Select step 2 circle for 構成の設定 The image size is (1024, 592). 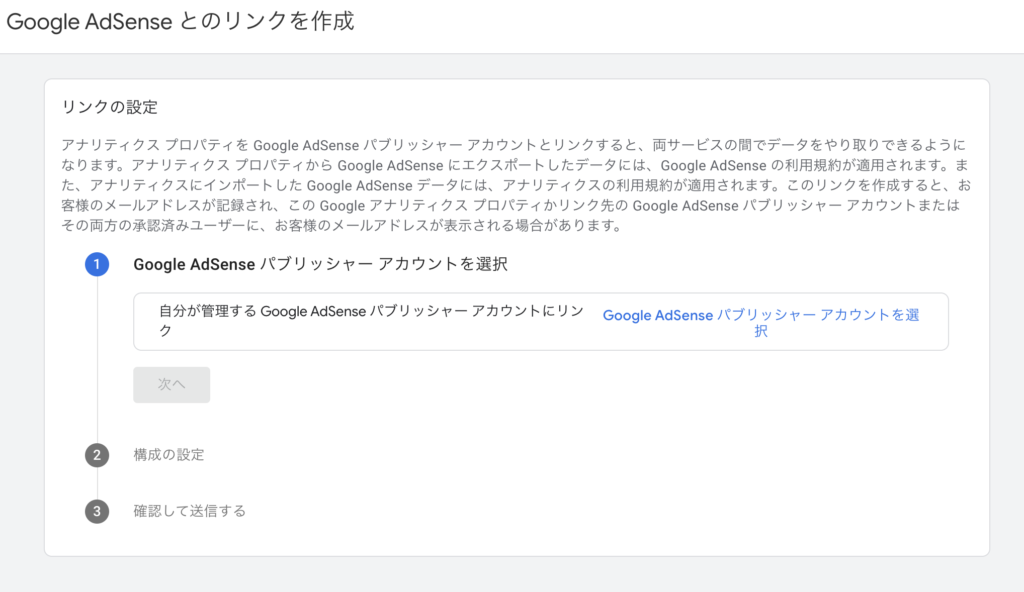pyautogui.click(x=97, y=455)
